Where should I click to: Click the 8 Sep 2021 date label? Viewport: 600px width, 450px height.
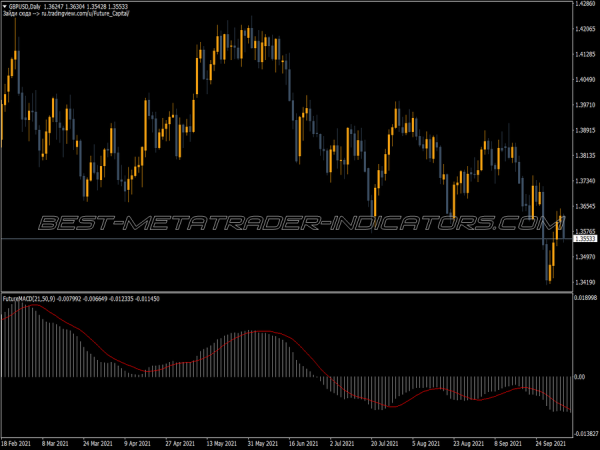pyautogui.click(x=508, y=444)
